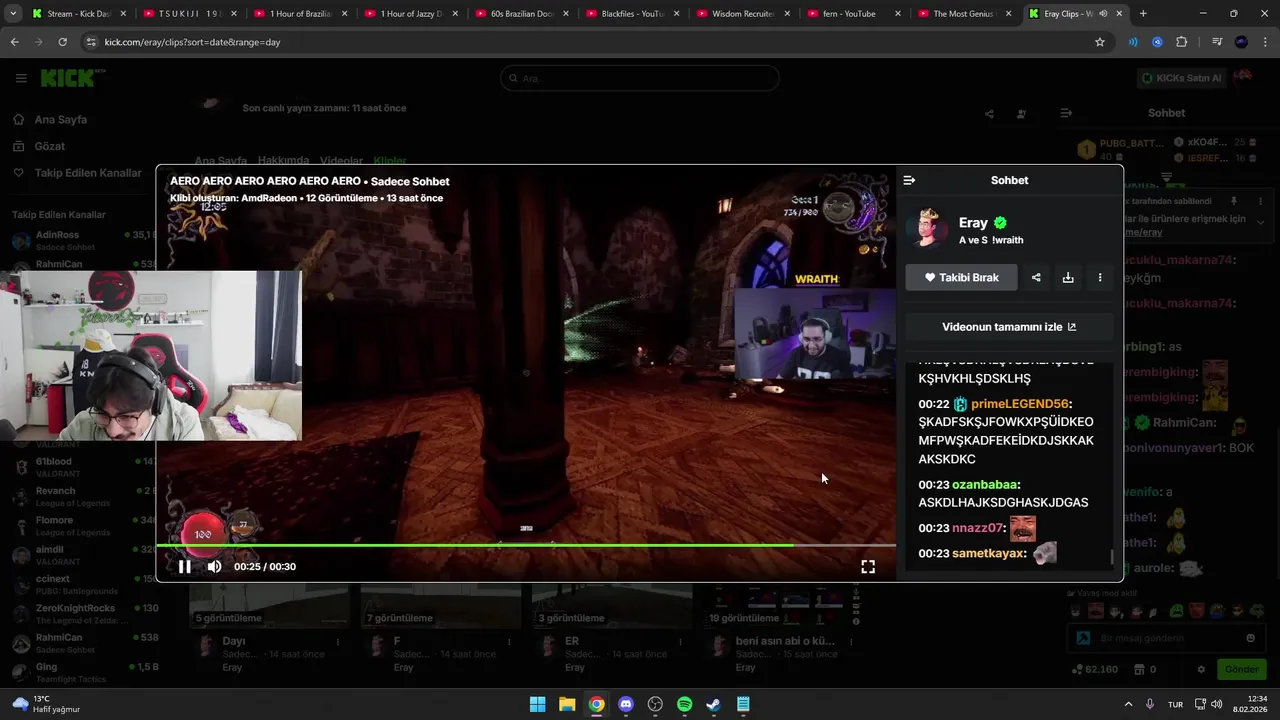
Task: Open AdinRoss channel in sidebar
Action: (85, 240)
